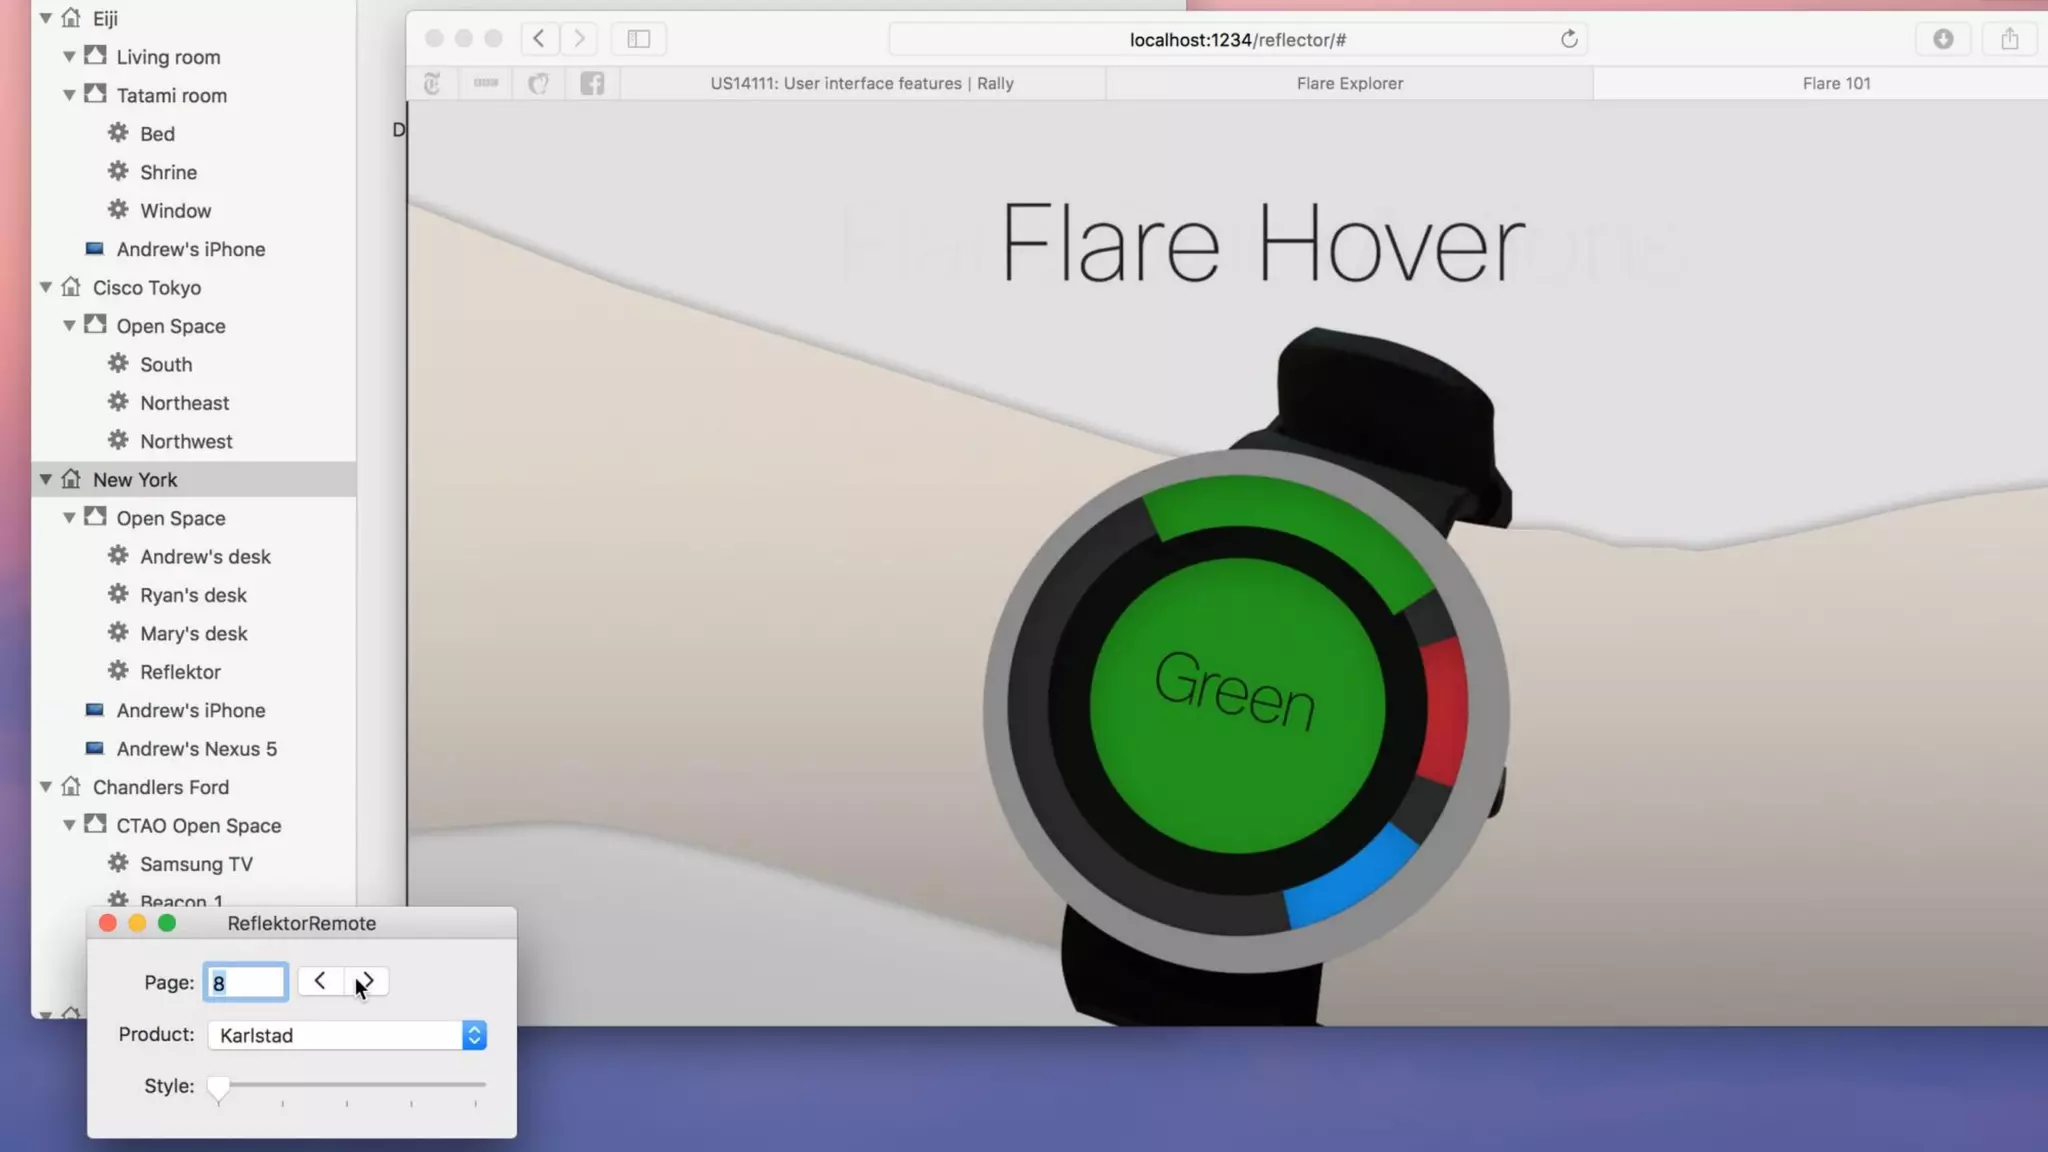Click the Style slider thumb

coord(218,1086)
